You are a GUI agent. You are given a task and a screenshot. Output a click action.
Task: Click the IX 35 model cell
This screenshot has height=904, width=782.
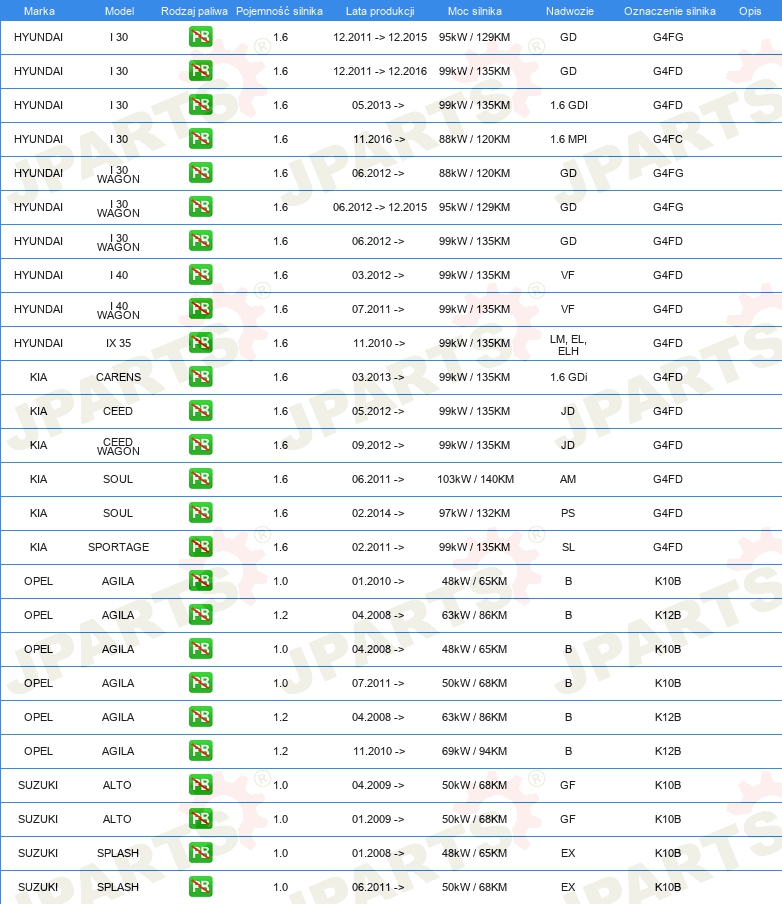[x=118, y=343]
